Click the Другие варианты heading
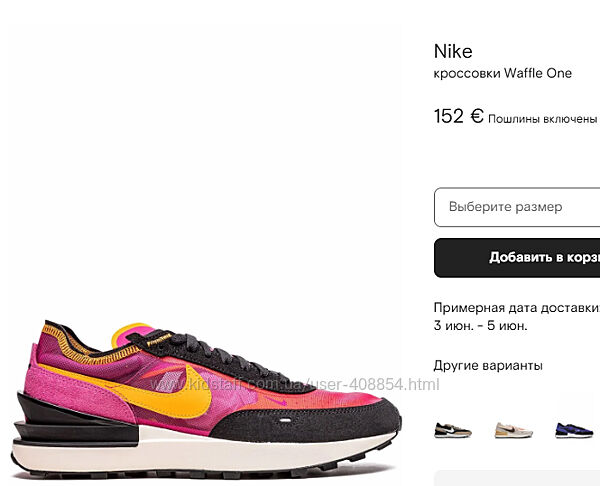This screenshot has height=486, width=600. (488, 365)
